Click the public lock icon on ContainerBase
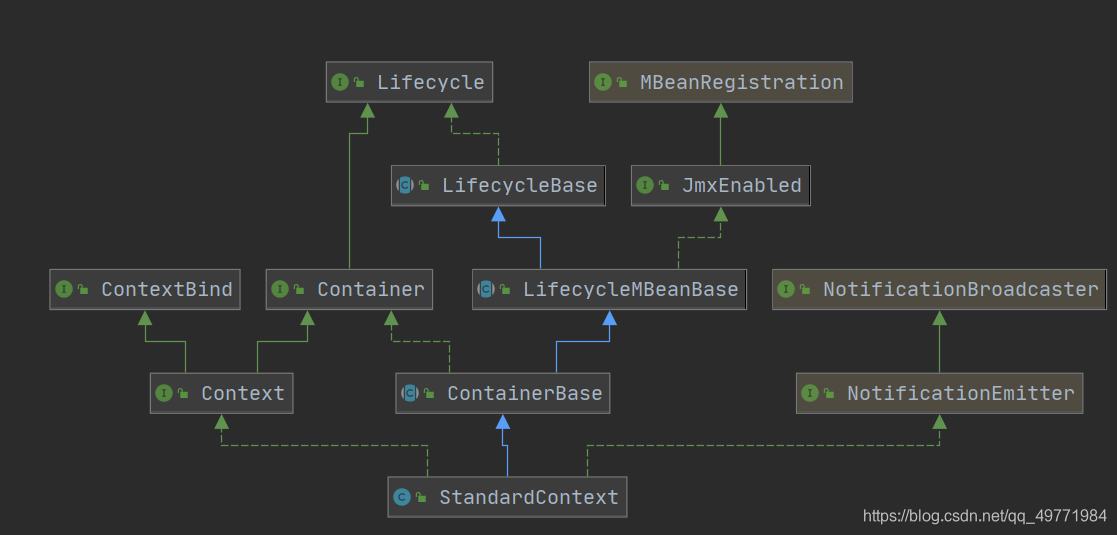This screenshot has height=535, width=1117. tap(430, 394)
